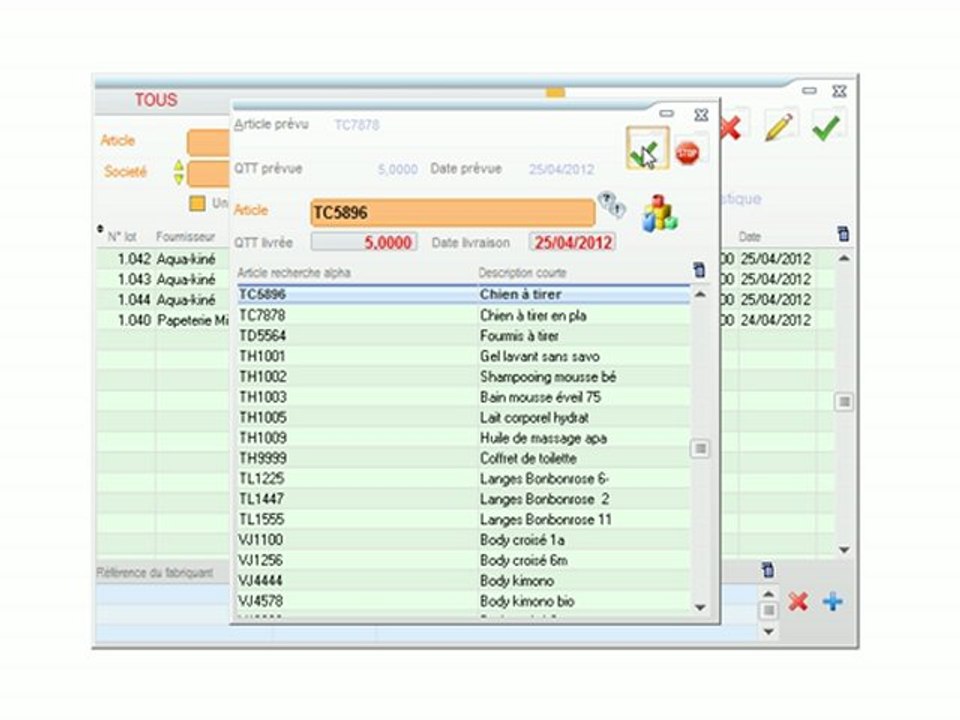Open the colored stock cubes icon
This screenshot has width=960, height=720.
(x=659, y=214)
